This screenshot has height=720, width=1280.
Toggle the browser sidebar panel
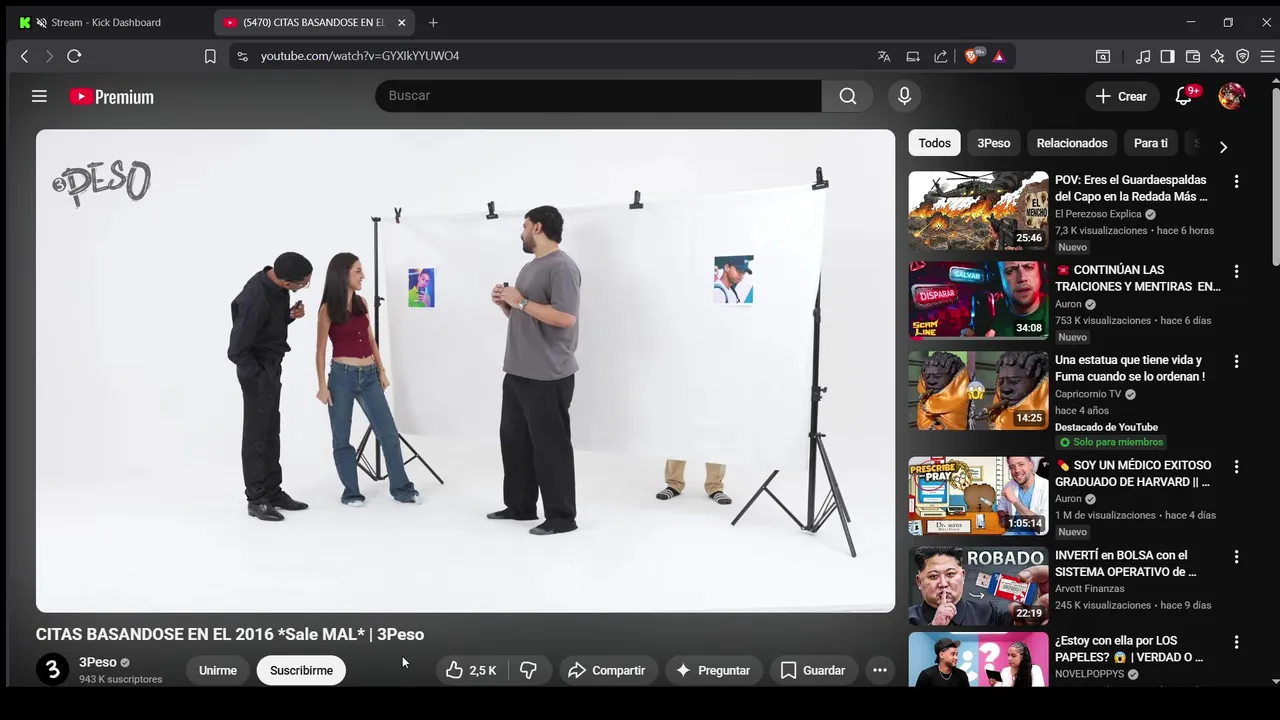[x=1167, y=56]
